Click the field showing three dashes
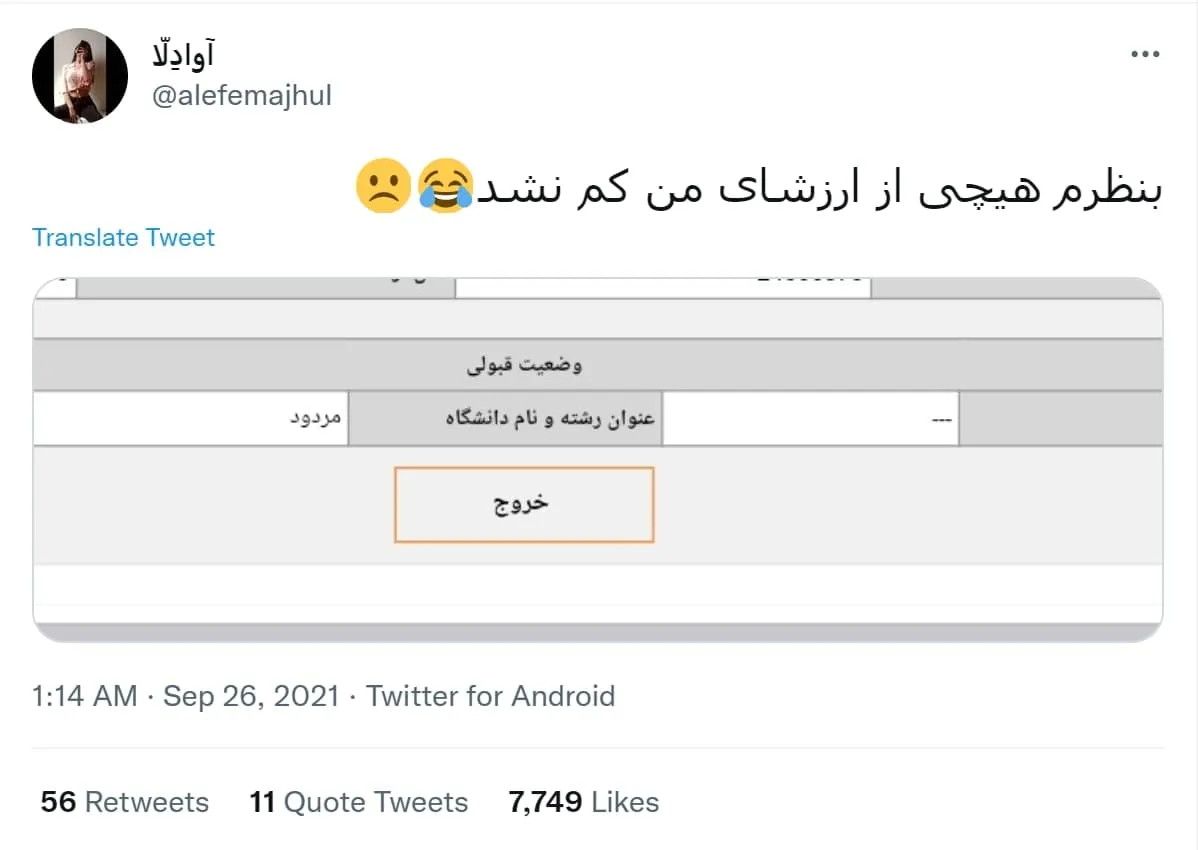Screen dimensions: 1198x850 coord(810,419)
